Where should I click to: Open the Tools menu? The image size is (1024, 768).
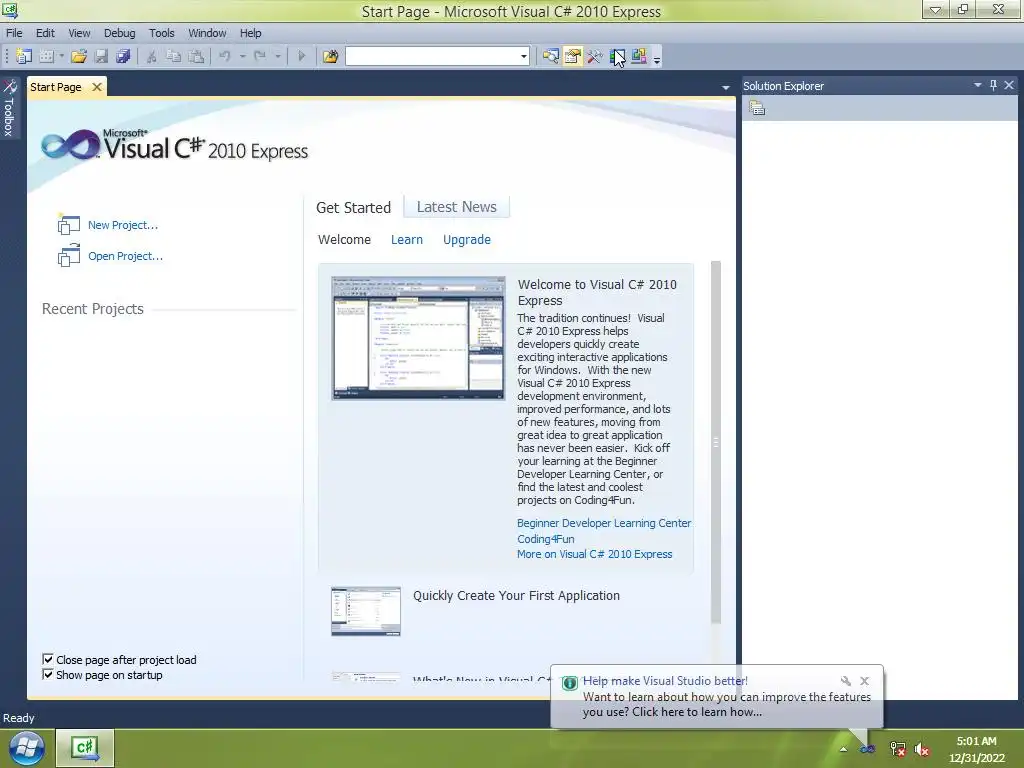(x=161, y=33)
